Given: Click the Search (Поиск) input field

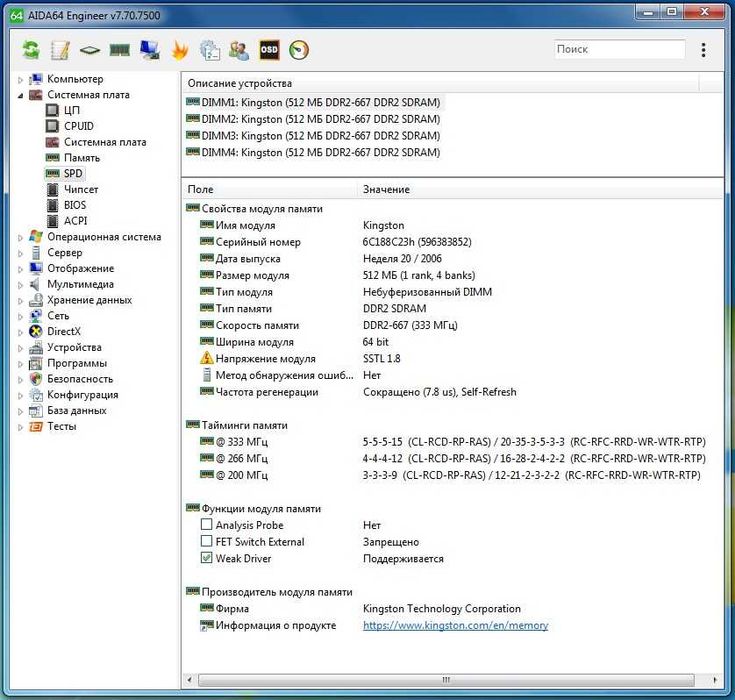Looking at the screenshot, I should coord(620,49).
